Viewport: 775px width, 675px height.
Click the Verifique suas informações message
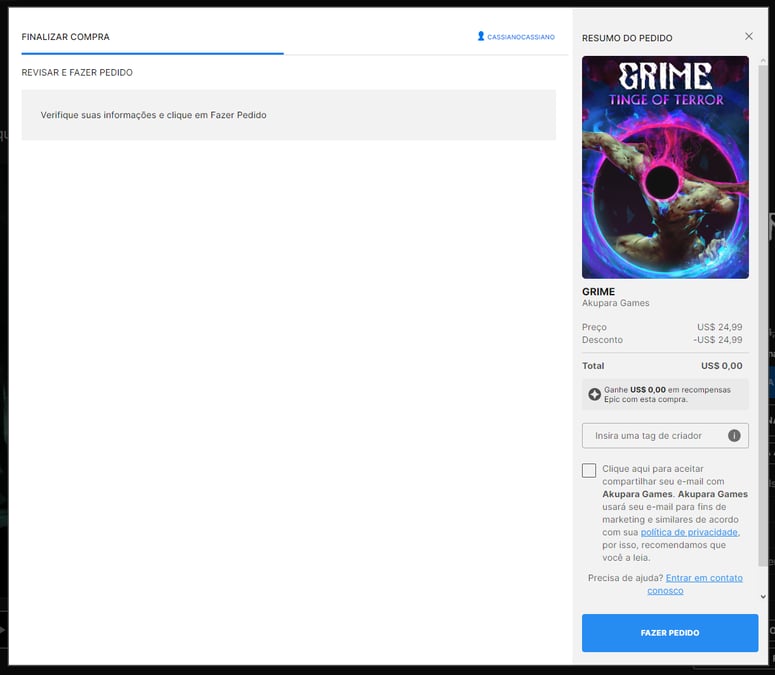click(x=153, y=115)
